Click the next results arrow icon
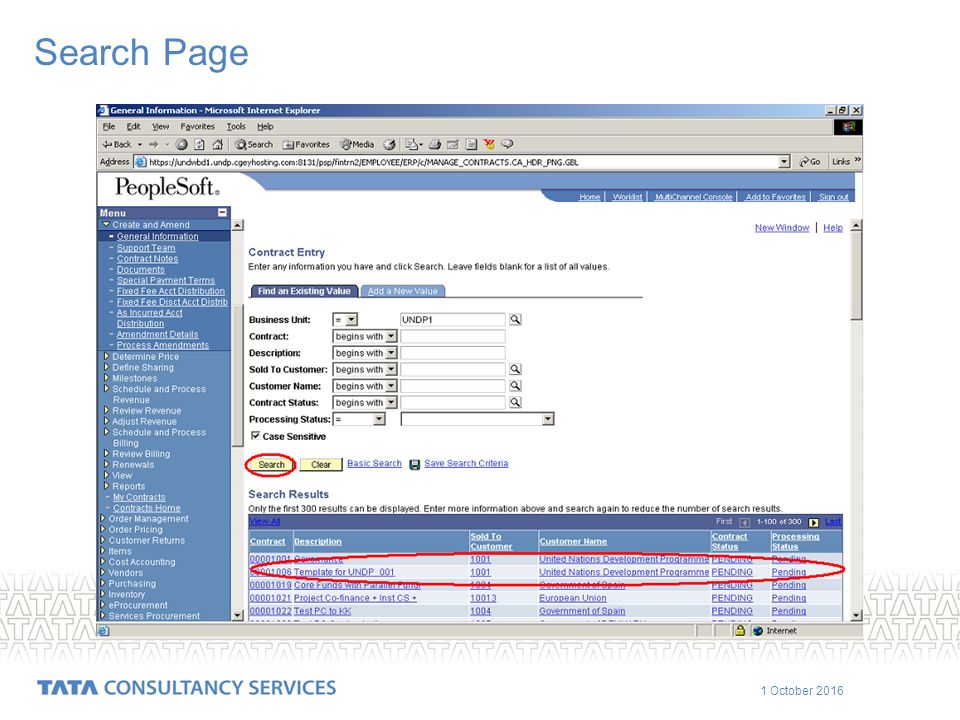The width and height of the screenshot is (960, 720). tap(814, 522)
